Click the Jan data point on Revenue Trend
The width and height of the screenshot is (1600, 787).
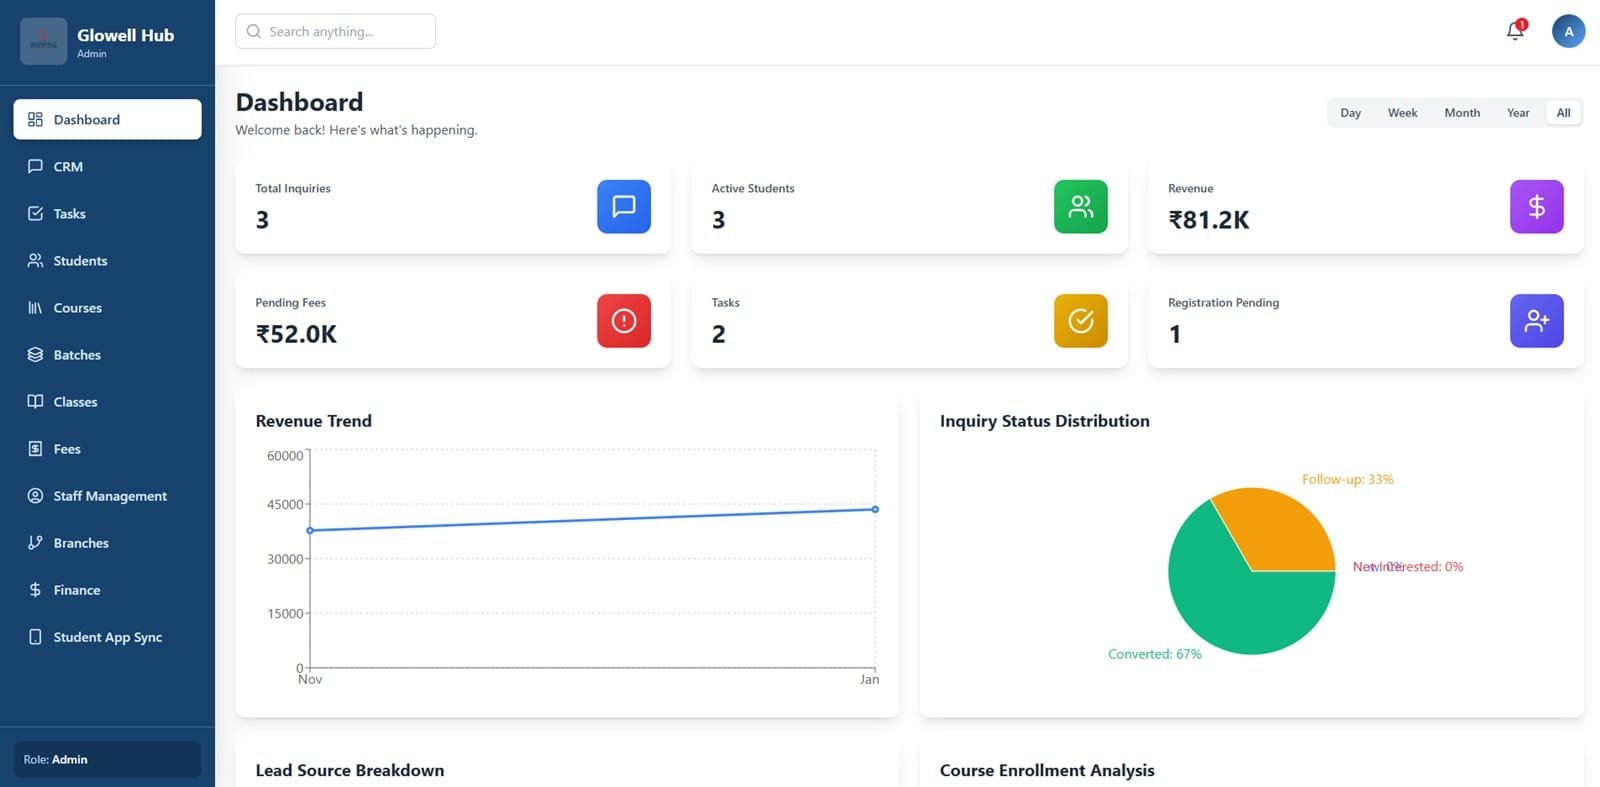point(875,509)
